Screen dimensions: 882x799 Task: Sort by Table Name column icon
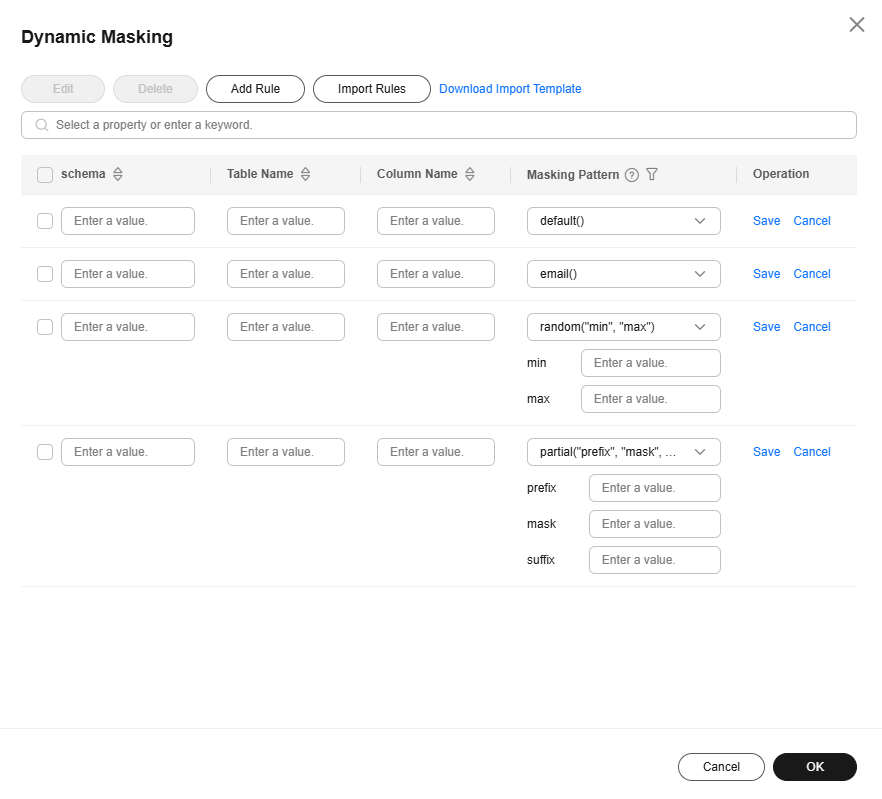click(306, 174)
